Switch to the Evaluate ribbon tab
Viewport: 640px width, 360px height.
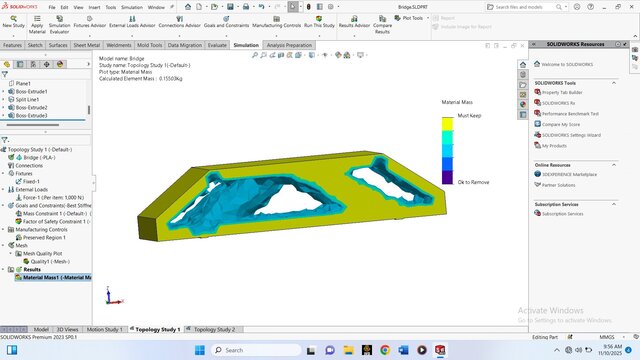pyautogui.click(x=217, y=45)
